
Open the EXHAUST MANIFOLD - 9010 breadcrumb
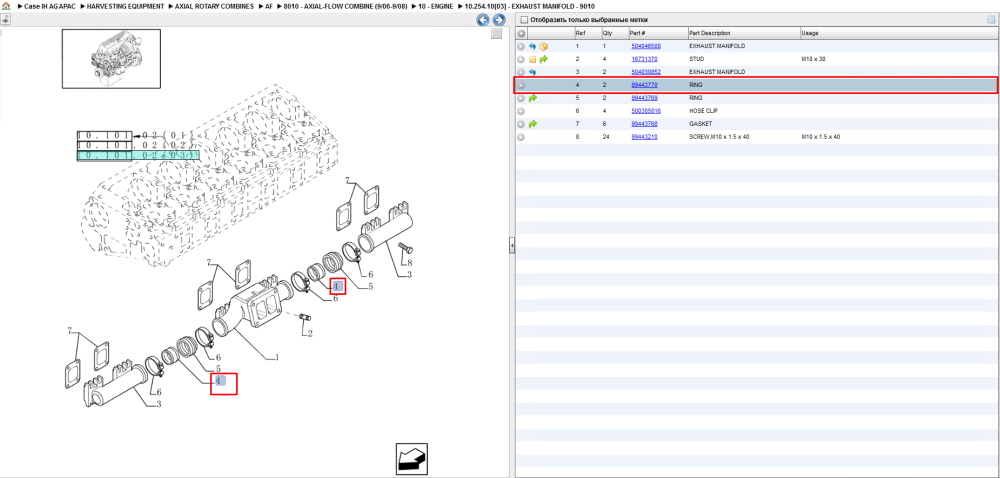(529, 6)
